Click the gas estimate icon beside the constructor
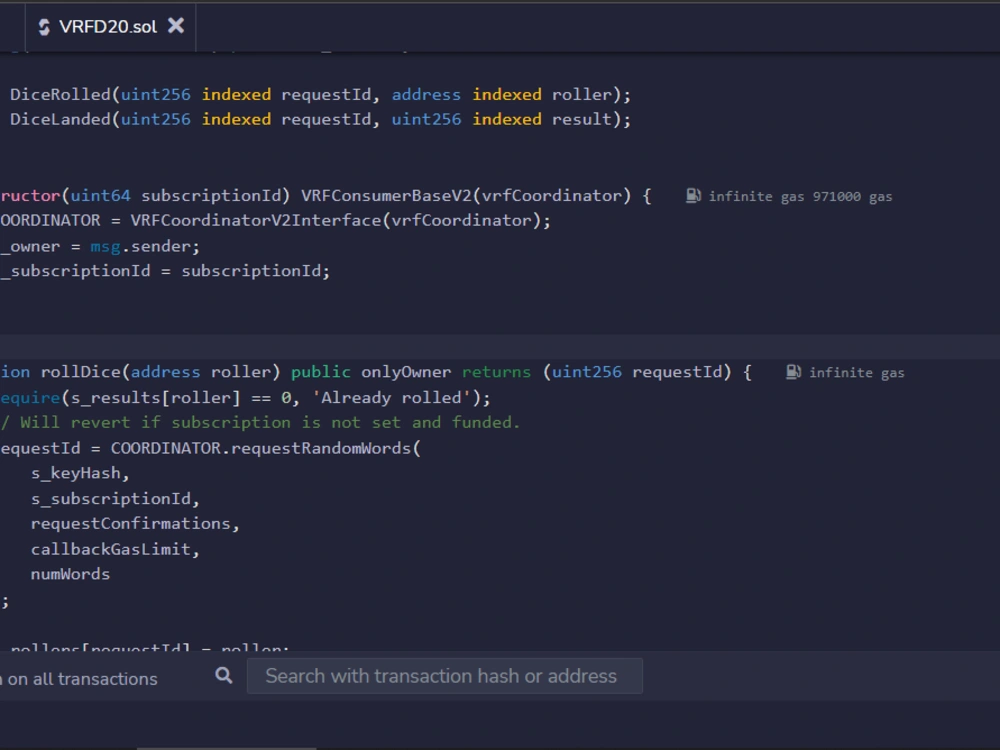The height and width of the screenshot is (750, 1000). (x=691, y=196)
